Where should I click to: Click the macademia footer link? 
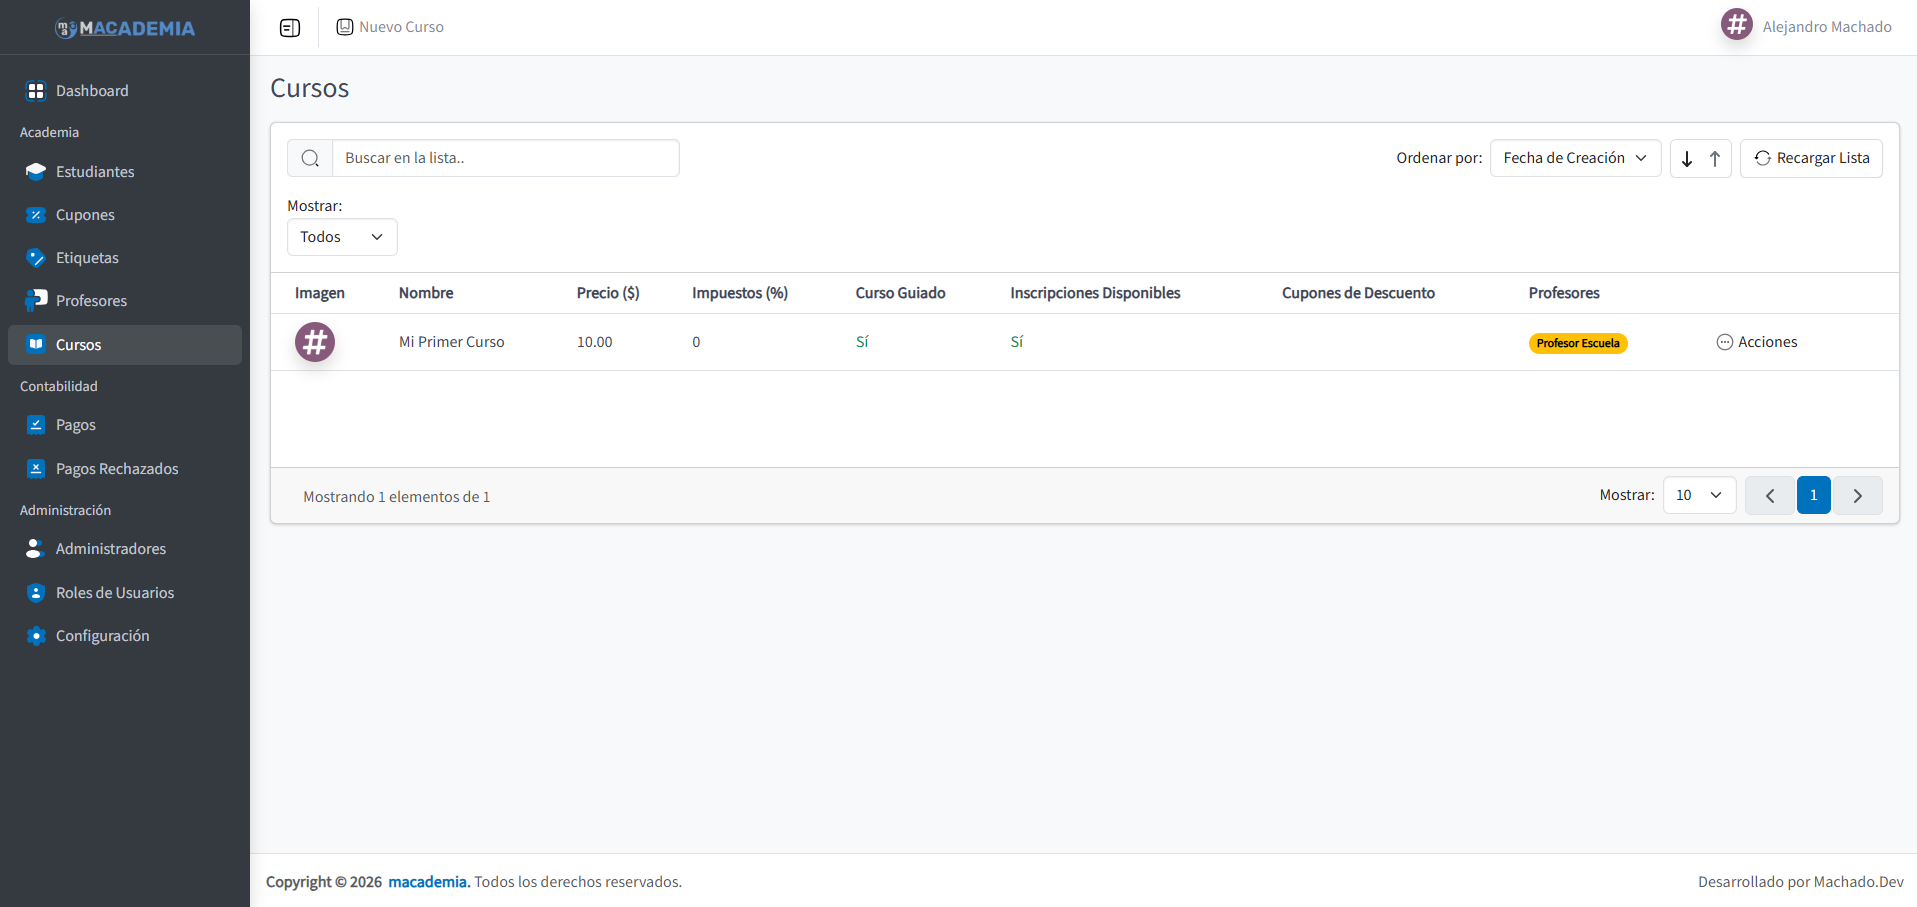pos(428,881)
